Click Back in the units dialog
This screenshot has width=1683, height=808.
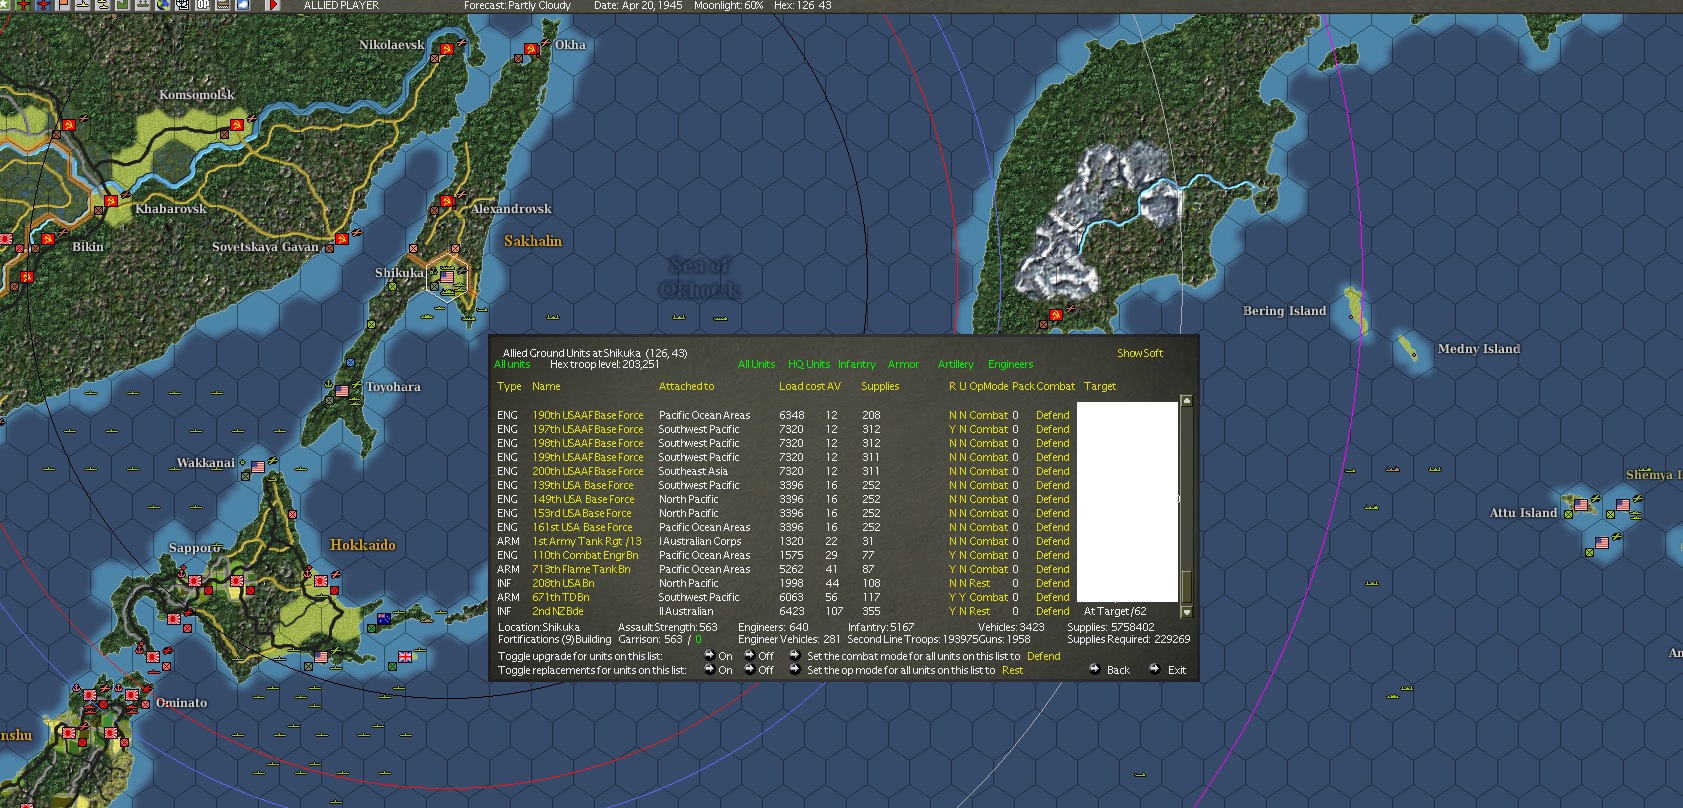(1110, 670)
